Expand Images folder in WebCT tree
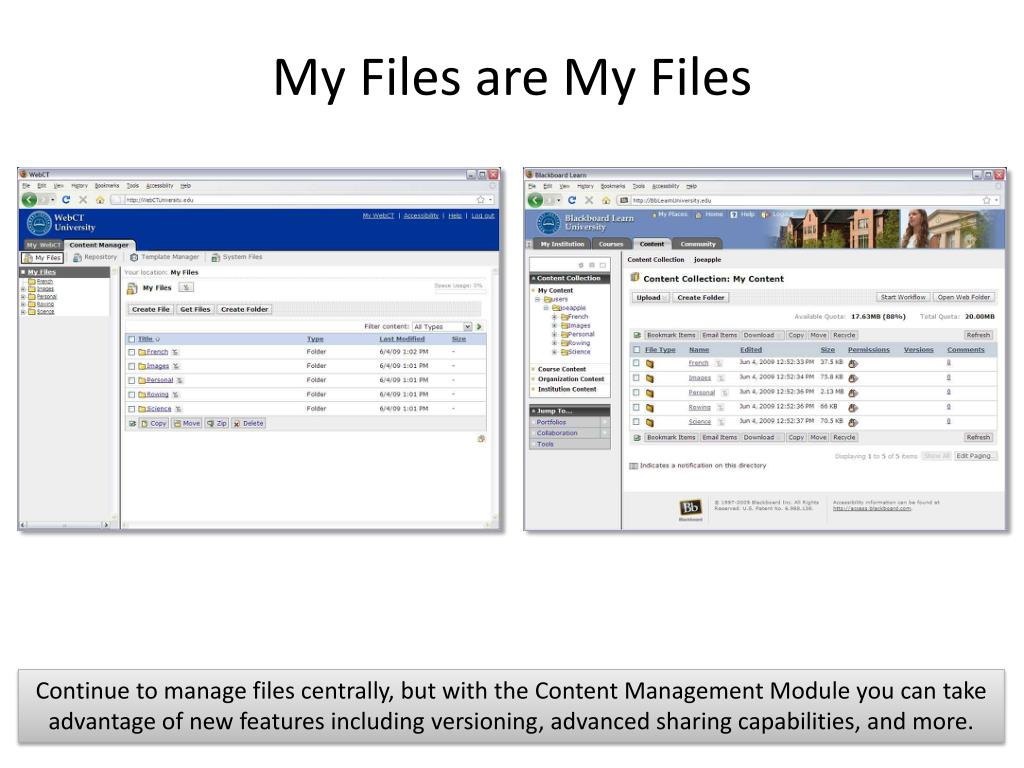 click(x=24, y=289)
